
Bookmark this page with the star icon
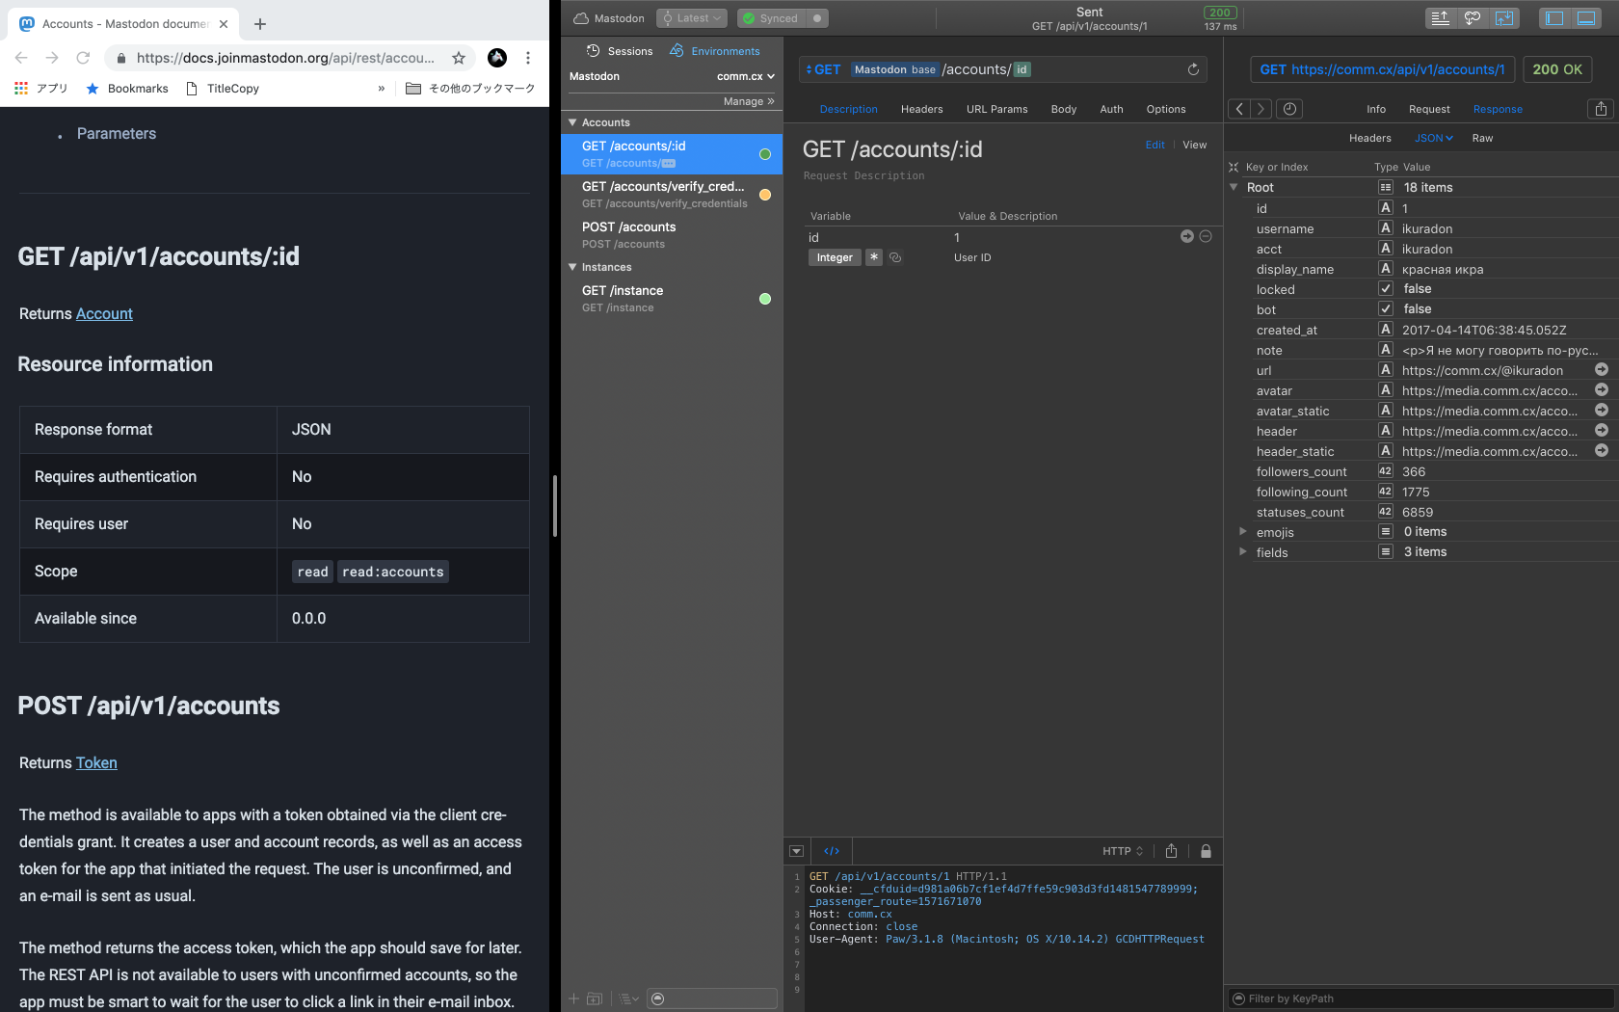458,58
